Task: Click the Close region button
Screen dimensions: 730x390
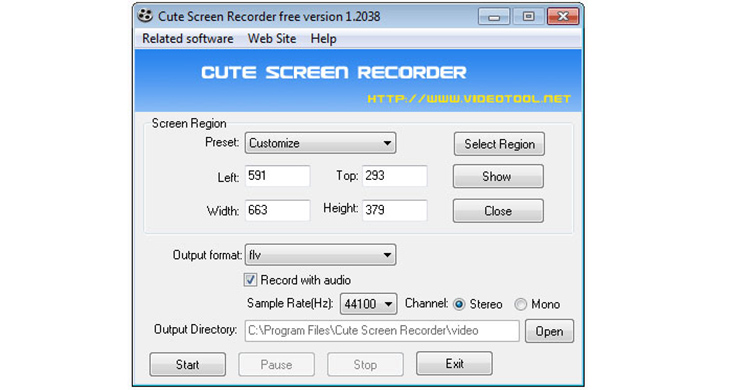Action: point(498,211)
